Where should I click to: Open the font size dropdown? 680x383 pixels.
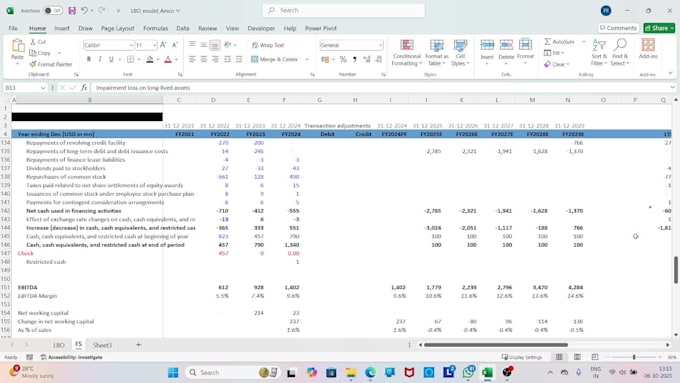click(154, 45)
